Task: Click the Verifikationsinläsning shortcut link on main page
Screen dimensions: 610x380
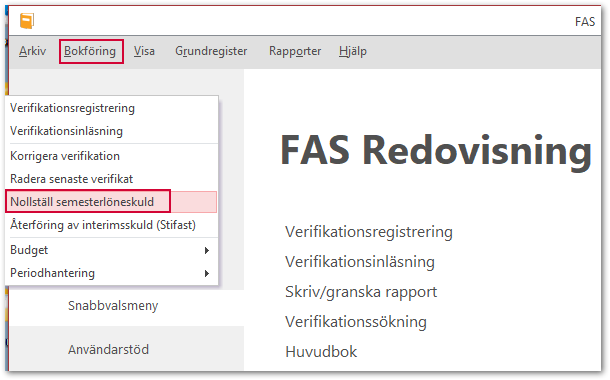Action: 360,262
